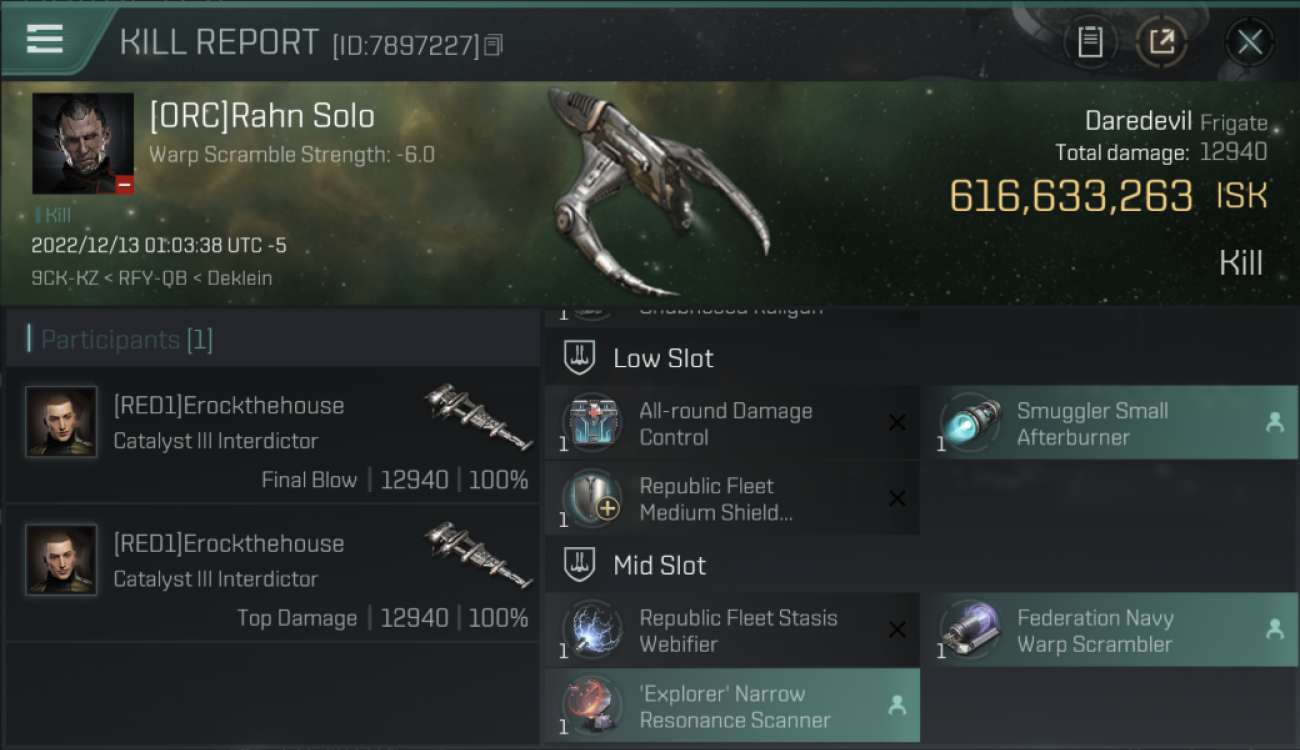Viewport: 1300px width, 750px height.
Task: Click the Republic Fleet Medium Shield icon
Action: point(592,498)
